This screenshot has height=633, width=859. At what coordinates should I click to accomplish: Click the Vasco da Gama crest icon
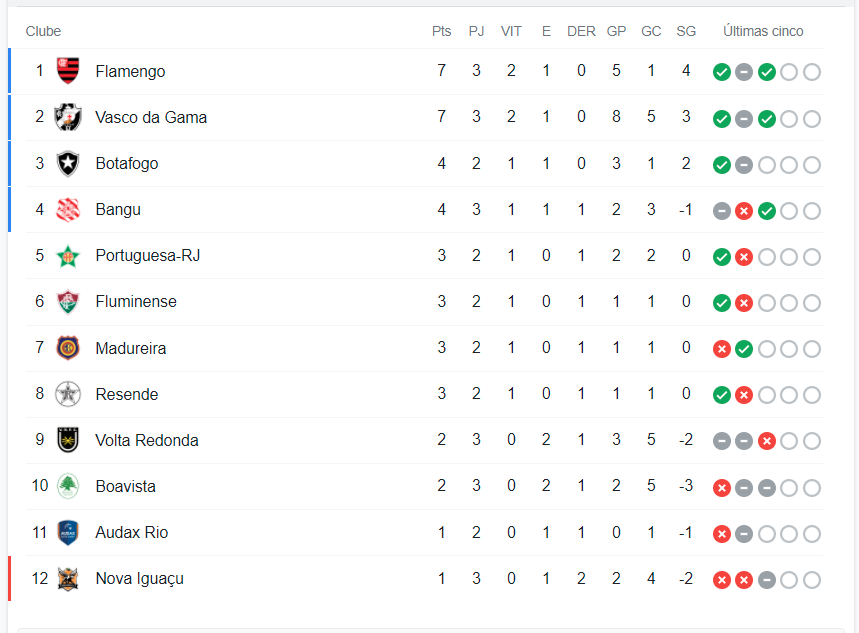pyautogui.click(x=68, y=117)
